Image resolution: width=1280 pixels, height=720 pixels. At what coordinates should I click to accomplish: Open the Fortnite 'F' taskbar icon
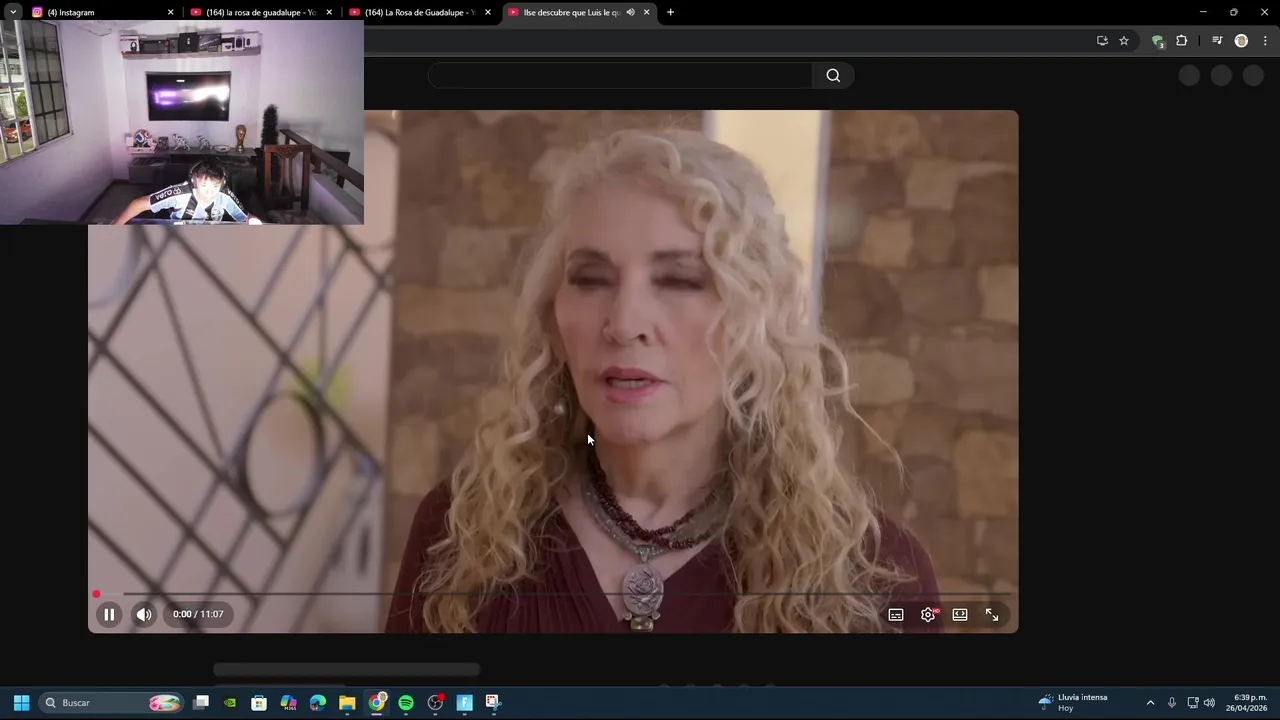click(x=464, y=703)
